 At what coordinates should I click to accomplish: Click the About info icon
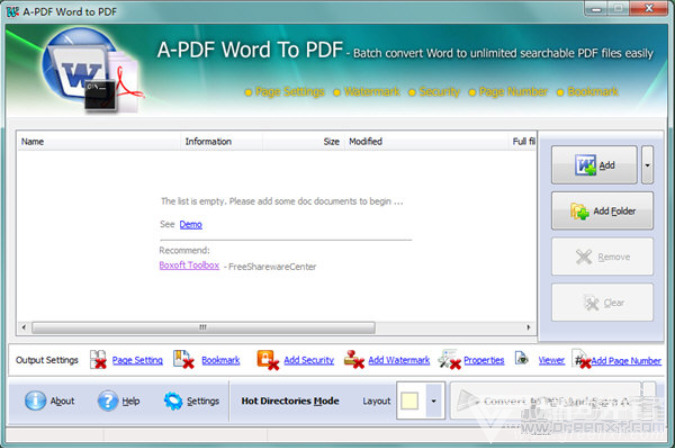point(35,401)
